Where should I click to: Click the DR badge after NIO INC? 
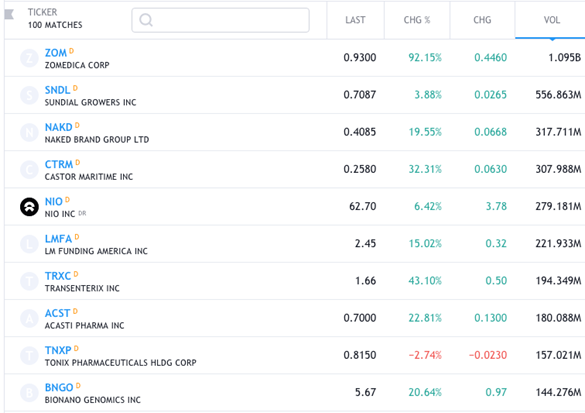(x=82, y=213)
